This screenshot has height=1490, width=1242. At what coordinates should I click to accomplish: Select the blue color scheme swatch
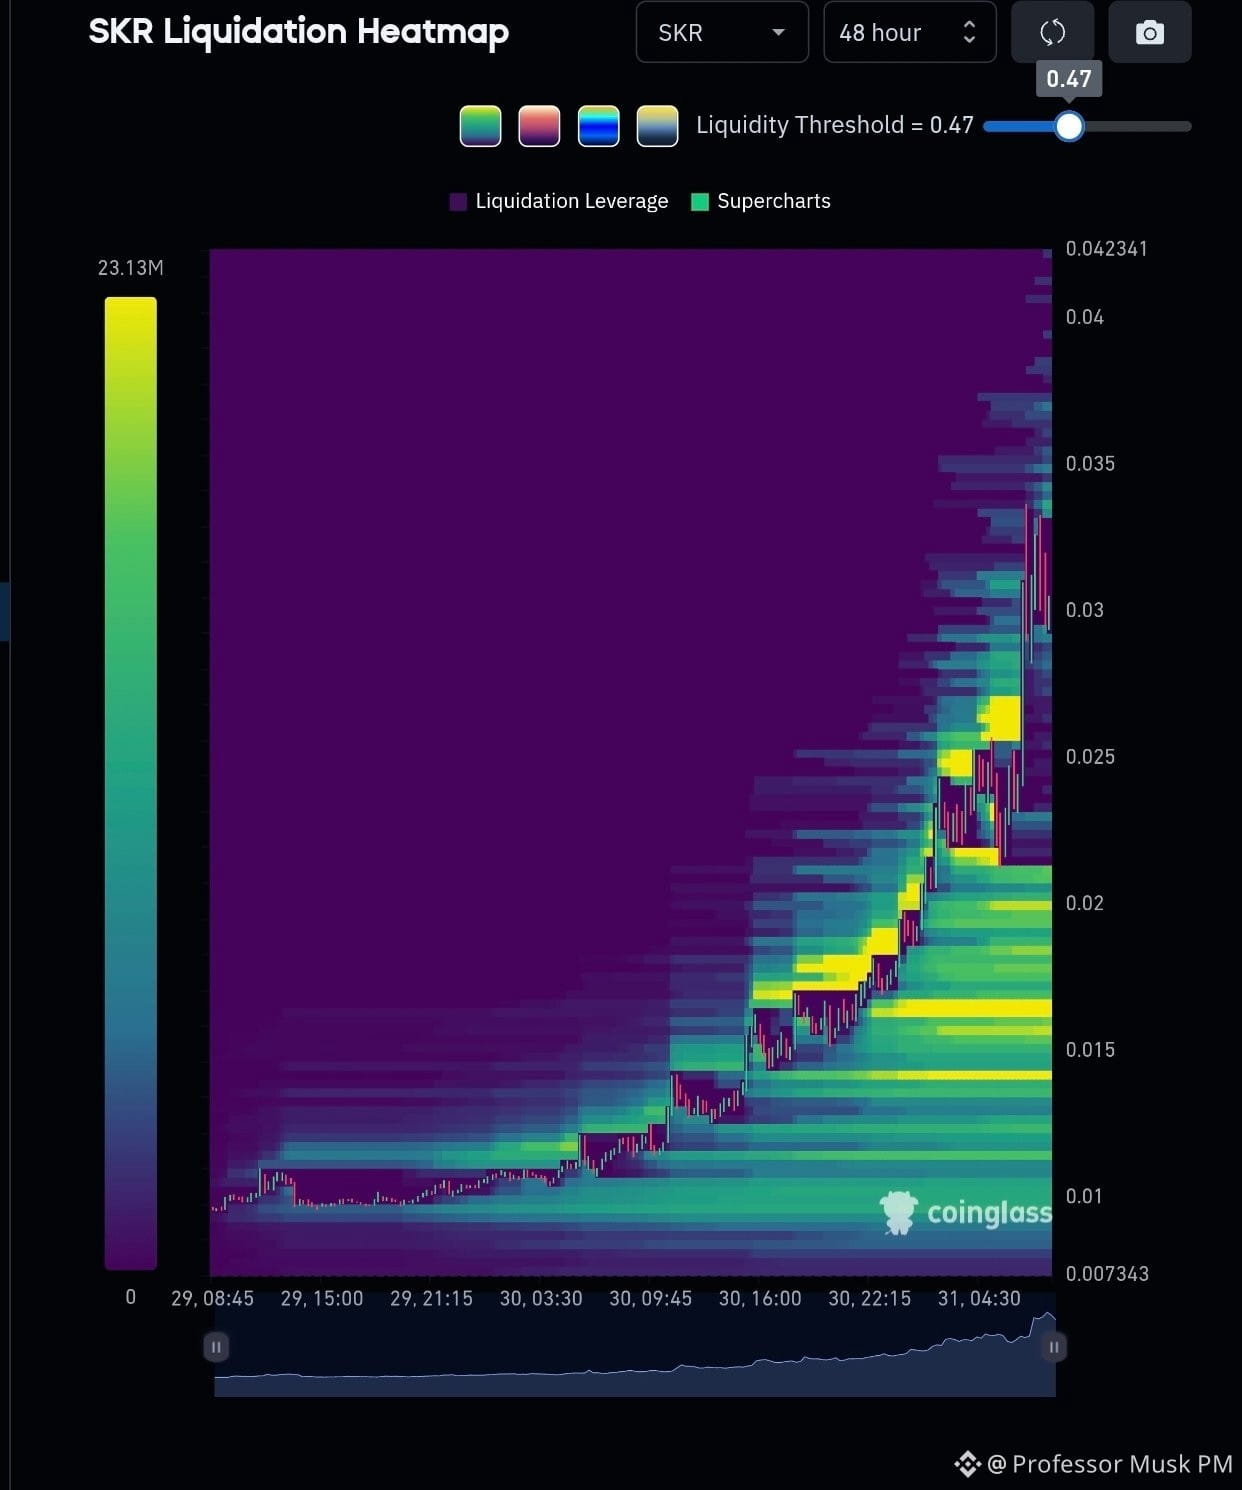click(x=598, y=126)
